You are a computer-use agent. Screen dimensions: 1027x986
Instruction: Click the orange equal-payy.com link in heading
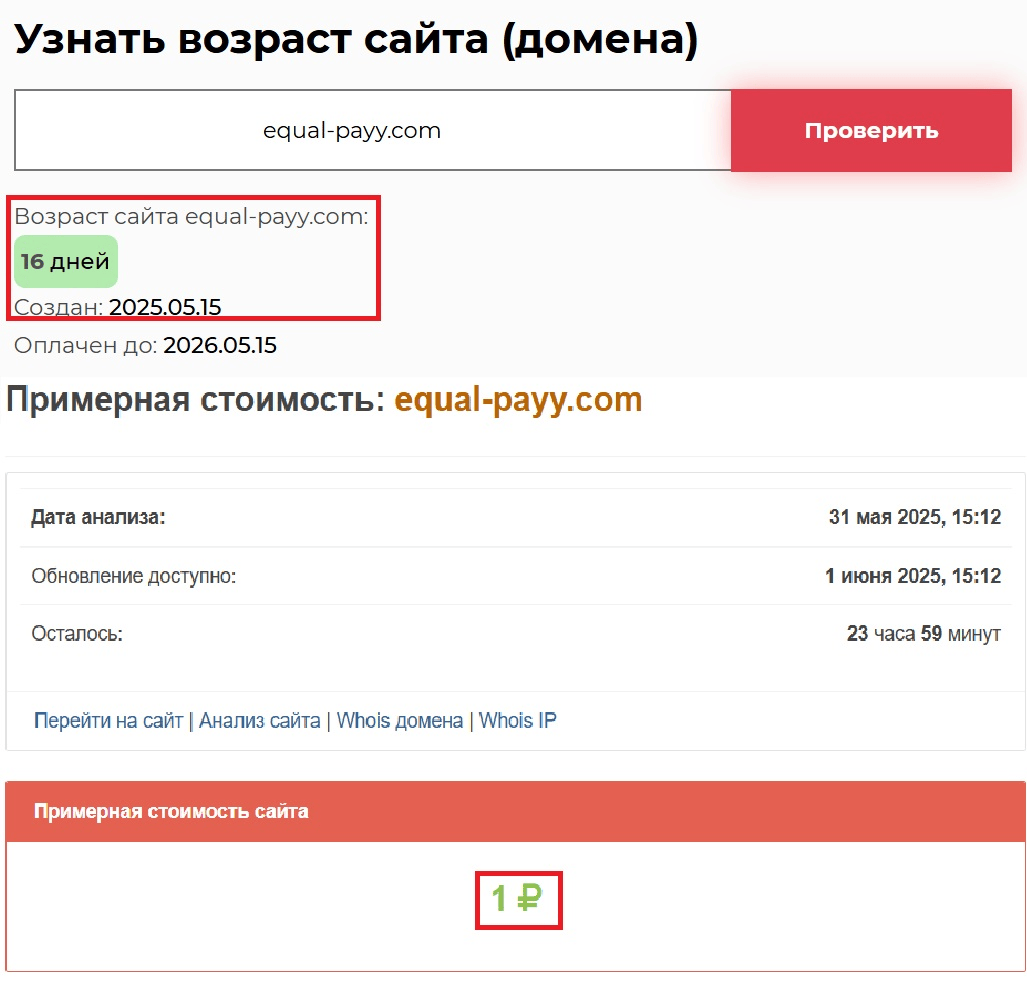(x=518, y=400)
